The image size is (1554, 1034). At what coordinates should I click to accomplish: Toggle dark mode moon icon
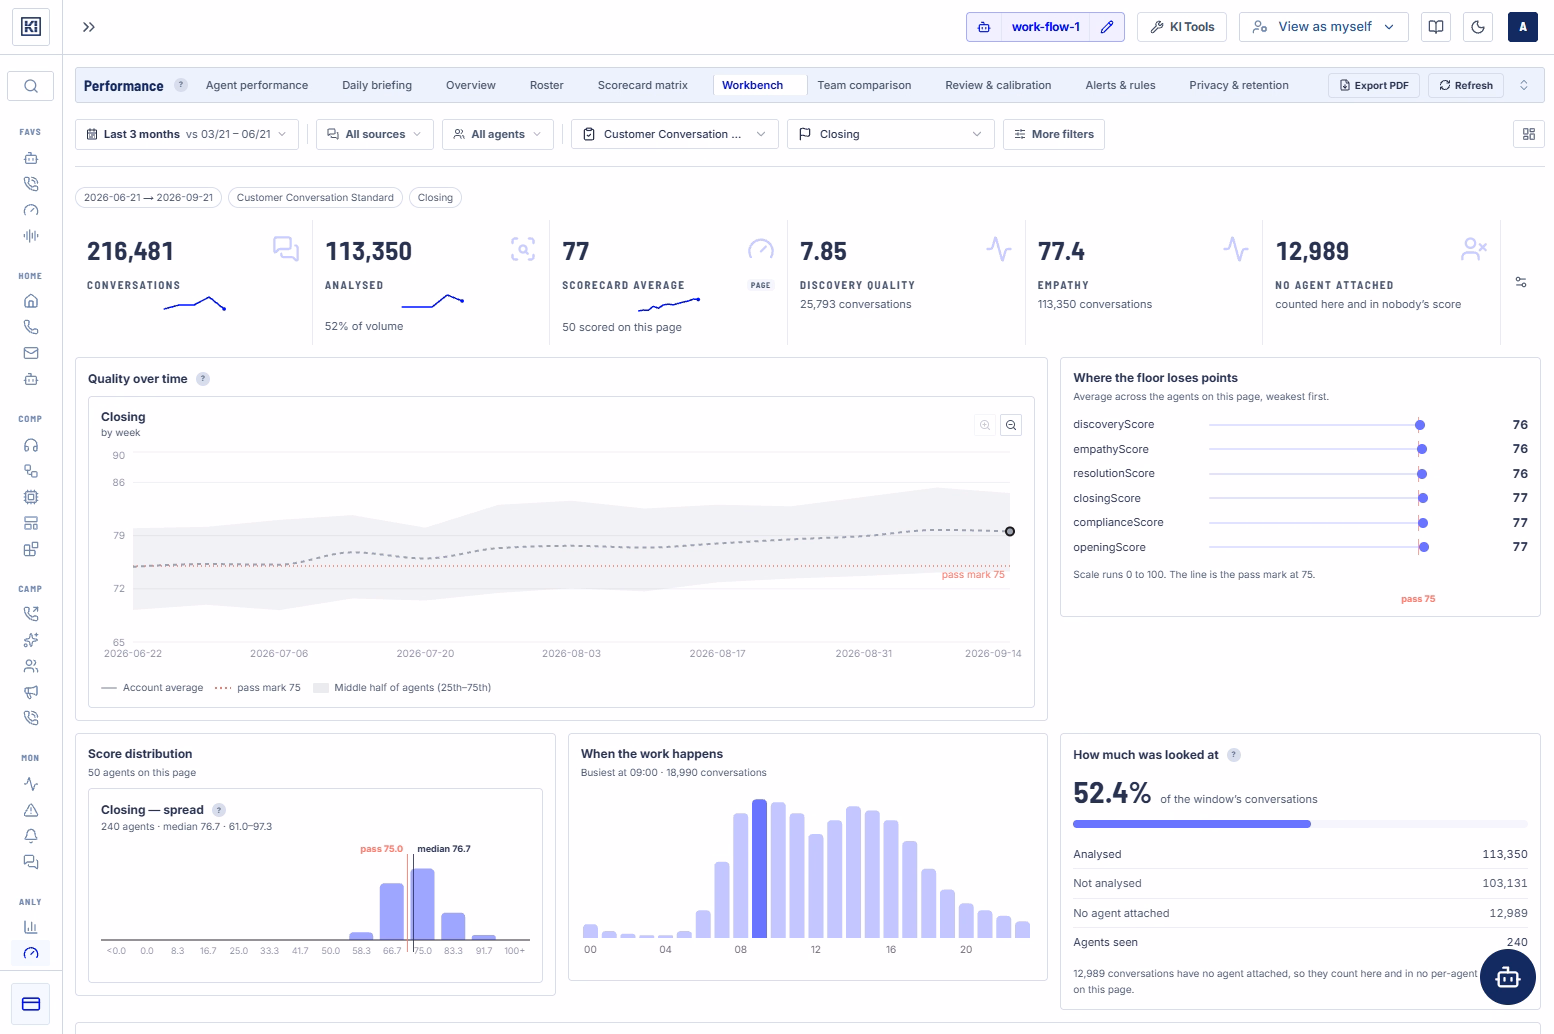click(x=1478, y=27)
